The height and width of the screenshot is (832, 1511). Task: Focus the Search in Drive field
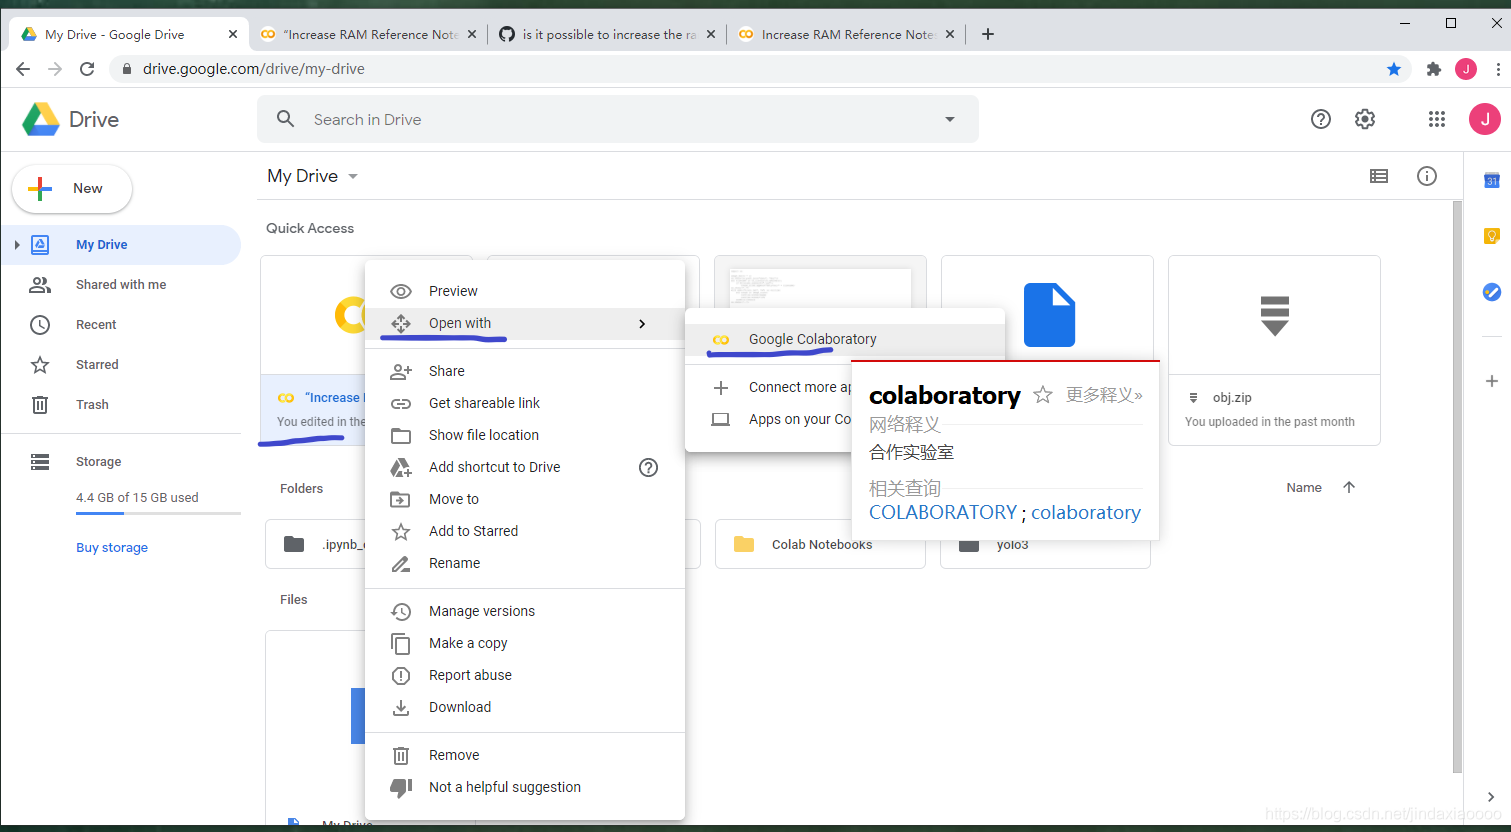pyautogui.click(x=618, y=119)
